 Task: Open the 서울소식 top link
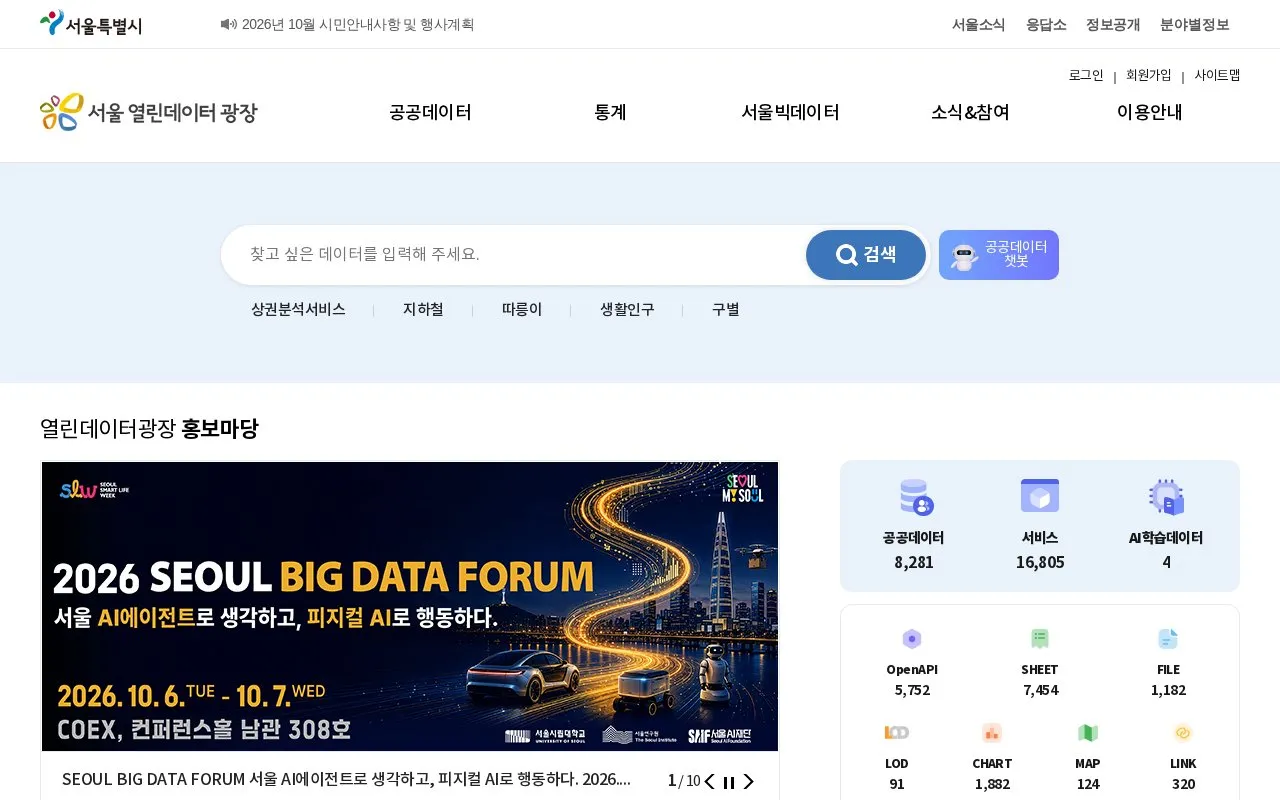pyautogui.click(x=978, y=24)
